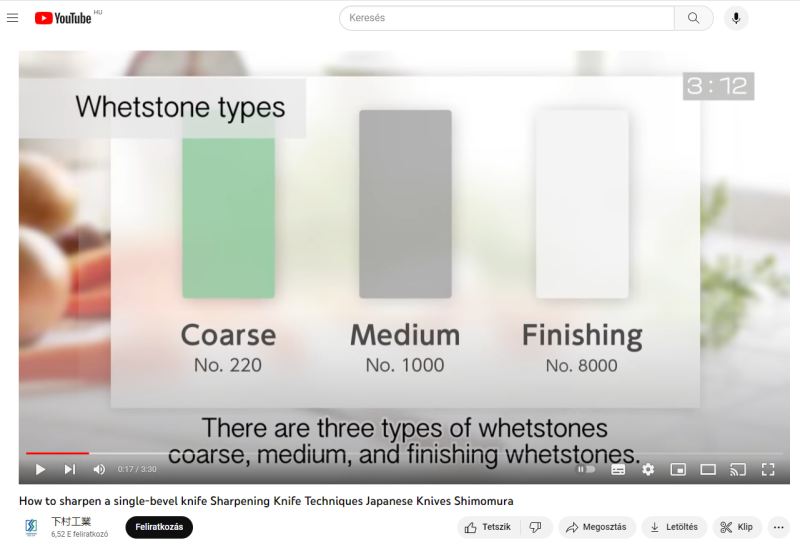Open player settings gear
Image resolution: width=800 pixels, height=548 pixels.
[x=648, y=469]
